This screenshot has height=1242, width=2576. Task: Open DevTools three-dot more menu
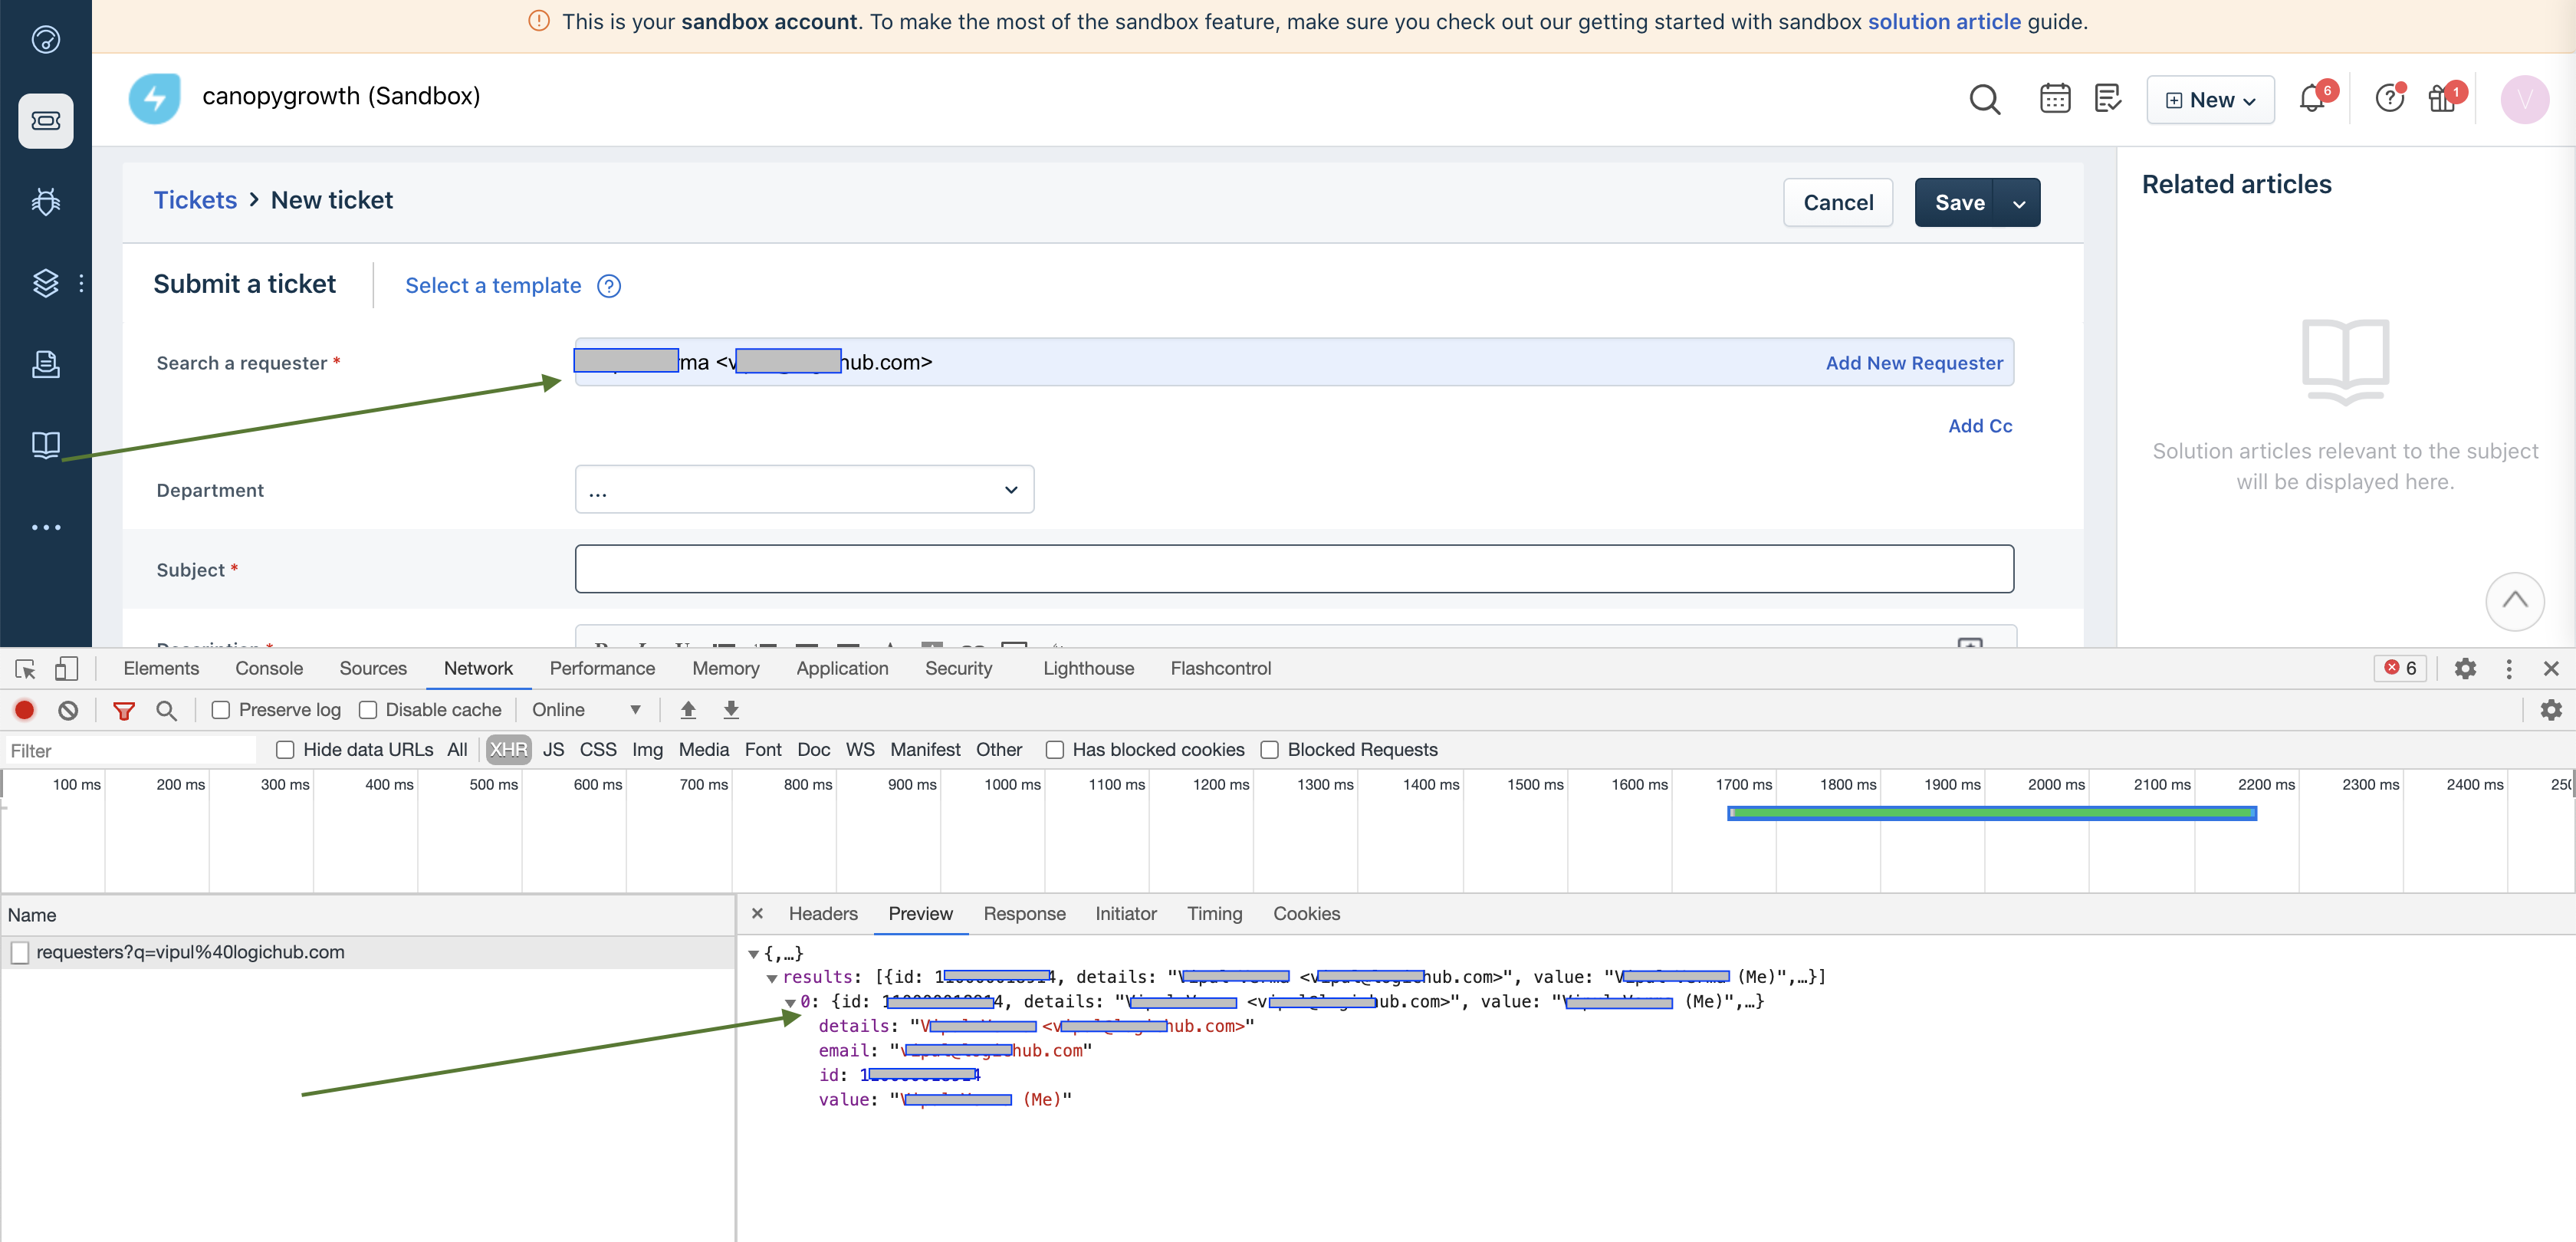(2508, 668)
